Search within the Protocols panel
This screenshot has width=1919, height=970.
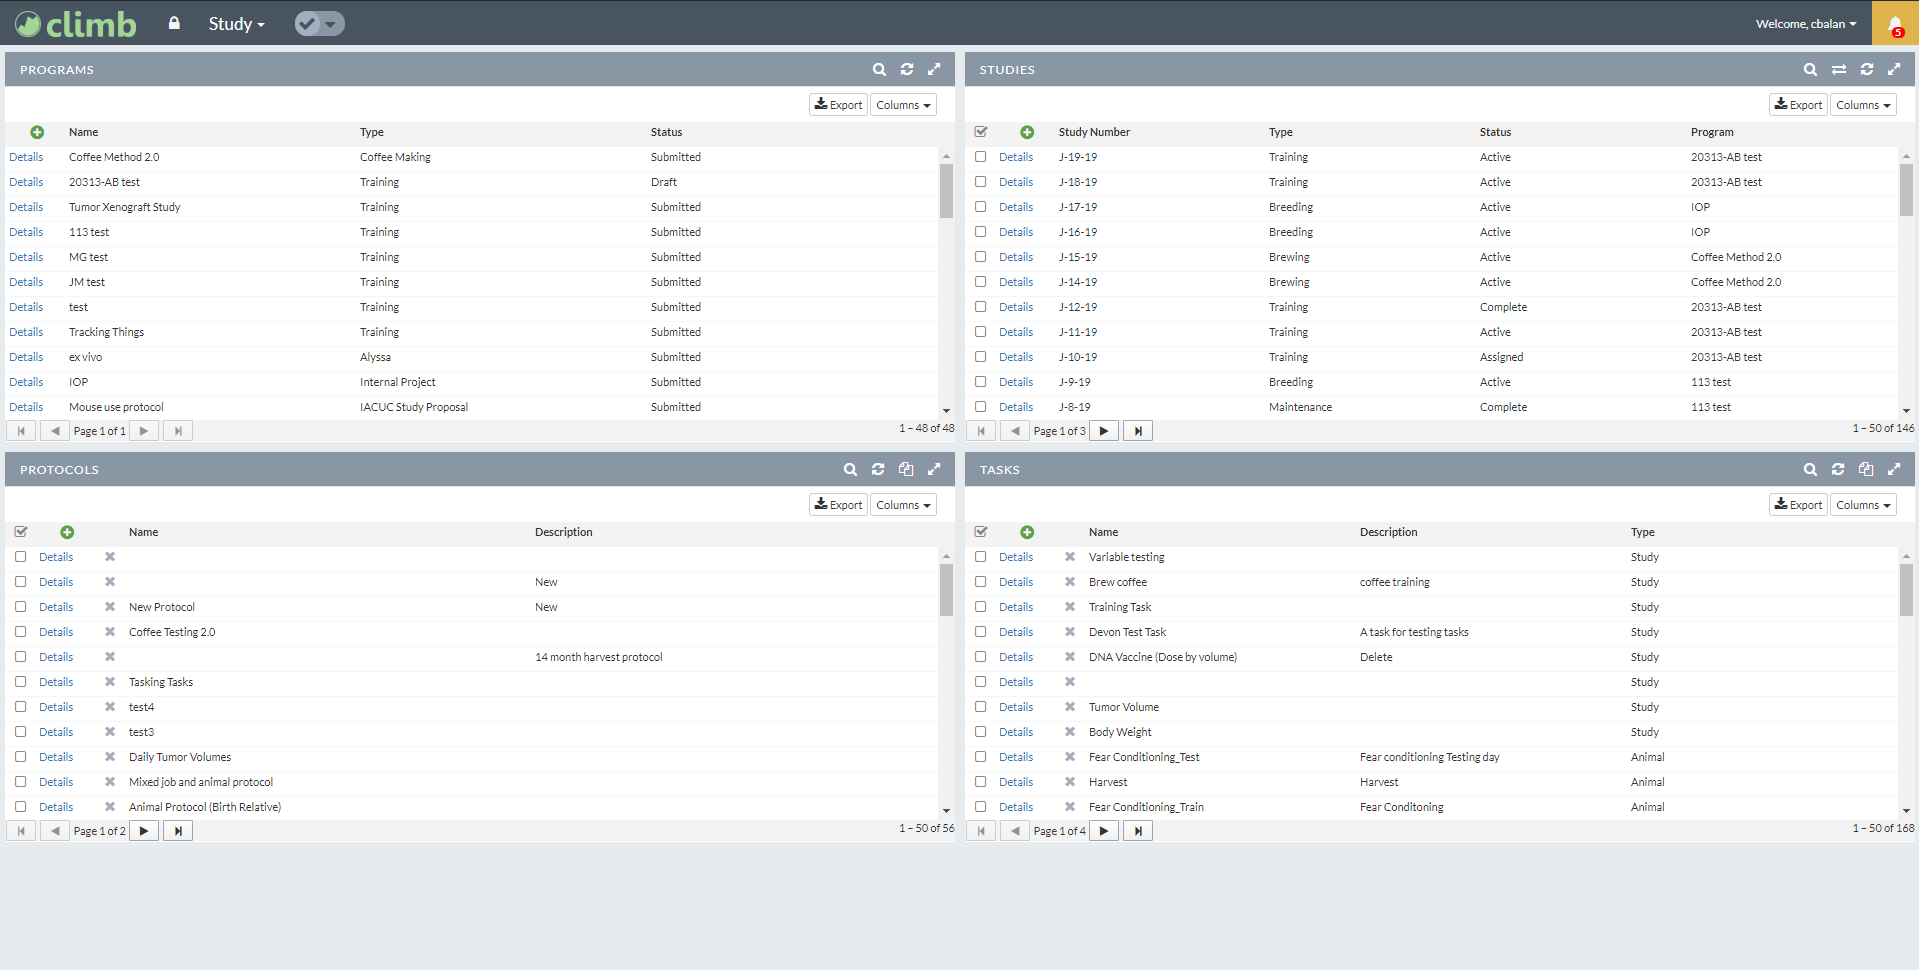click(850, 469)
